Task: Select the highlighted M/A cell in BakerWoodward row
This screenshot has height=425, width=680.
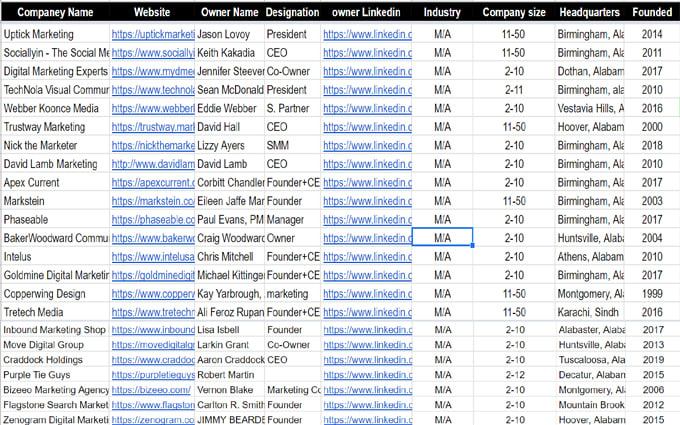Action: [442, 238]
